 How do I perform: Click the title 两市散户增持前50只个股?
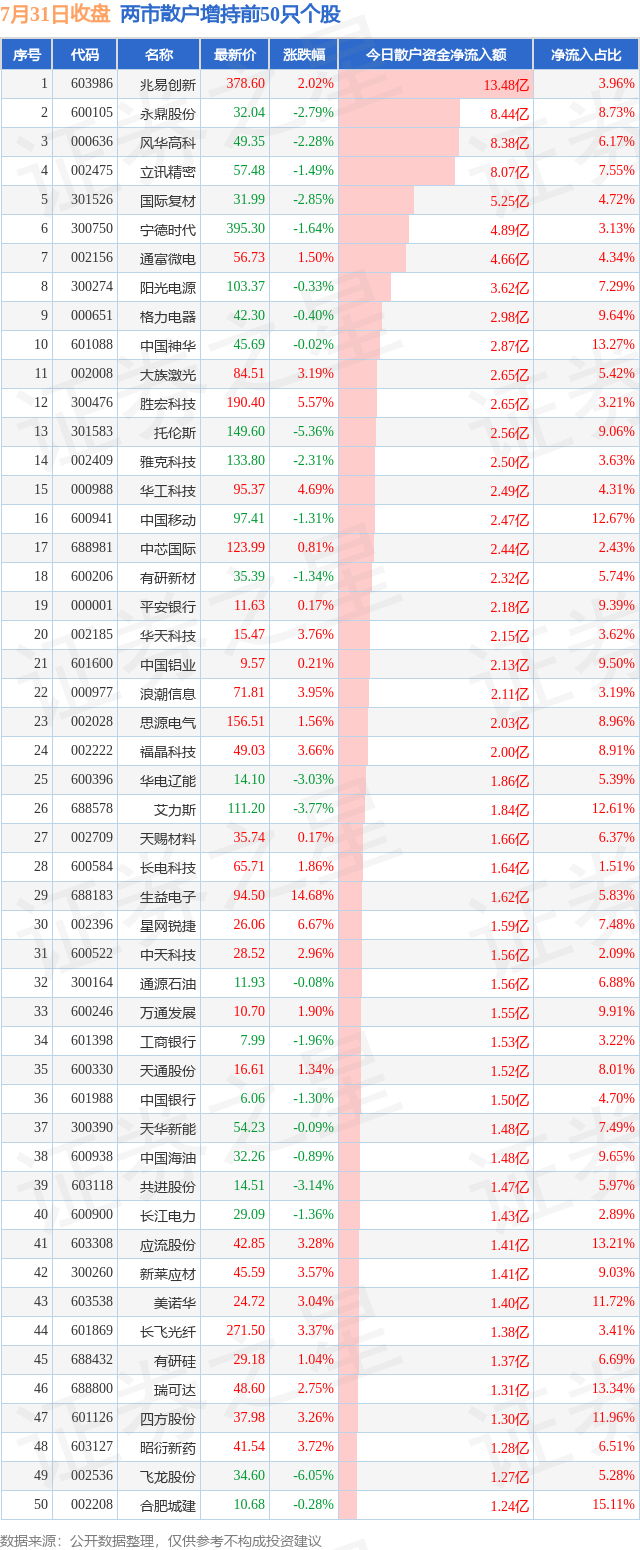tap(230, 15)
